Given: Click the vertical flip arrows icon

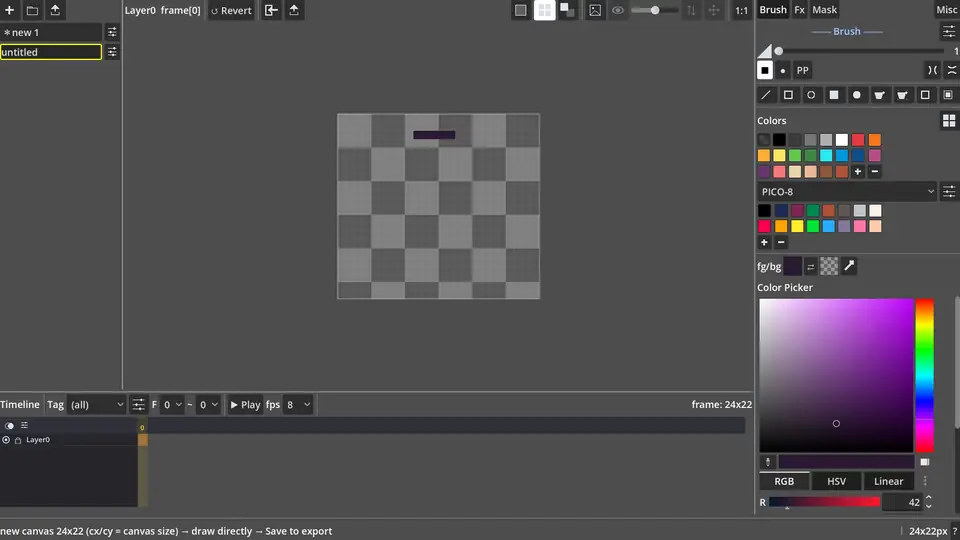Looking at the screenshot, I should (x=691, y=10).
